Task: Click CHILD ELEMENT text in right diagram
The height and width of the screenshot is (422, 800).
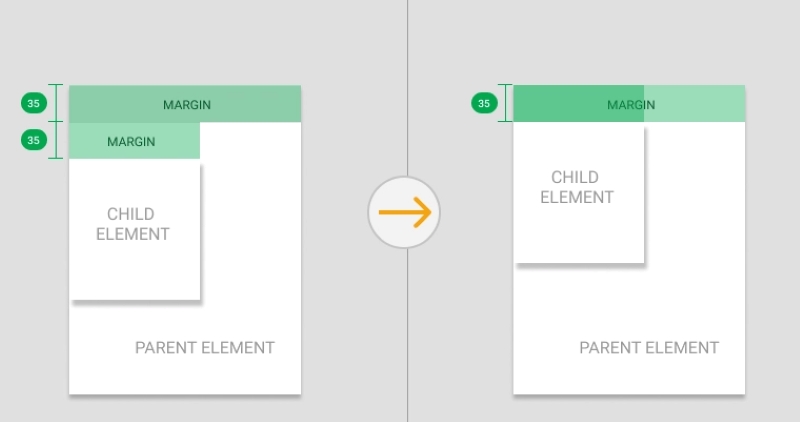Action: point(577,187)
